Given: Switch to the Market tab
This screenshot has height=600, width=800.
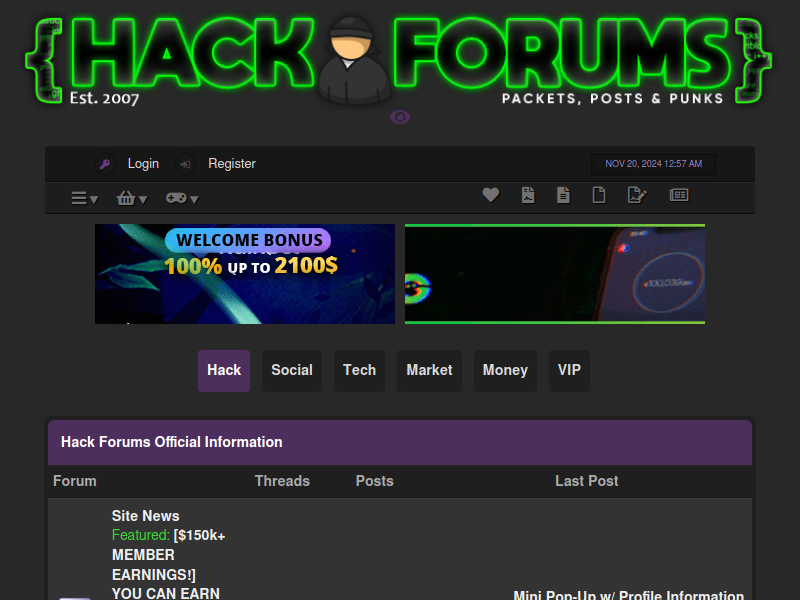Looking at the screenshot, I should pyautogui.click(x=429, y=370).
